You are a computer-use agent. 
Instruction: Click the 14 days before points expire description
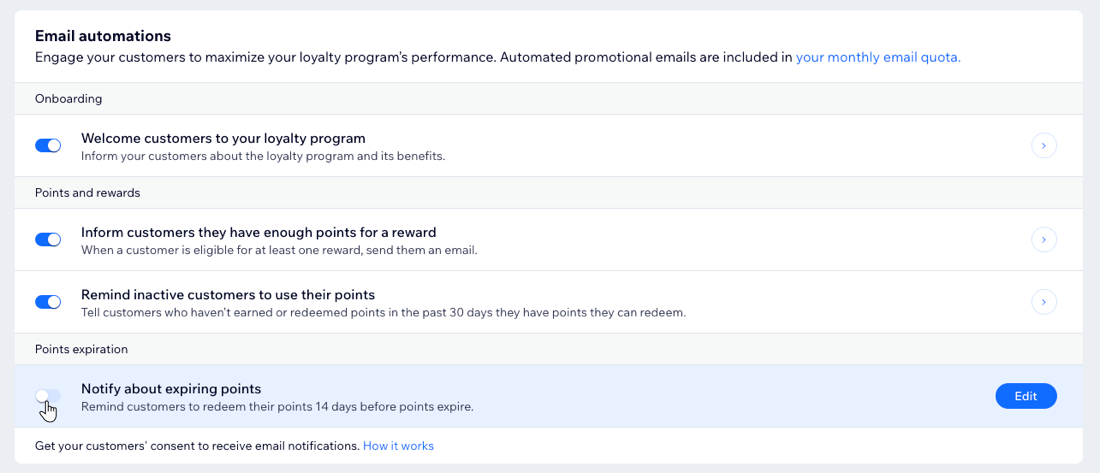(277, 406)
